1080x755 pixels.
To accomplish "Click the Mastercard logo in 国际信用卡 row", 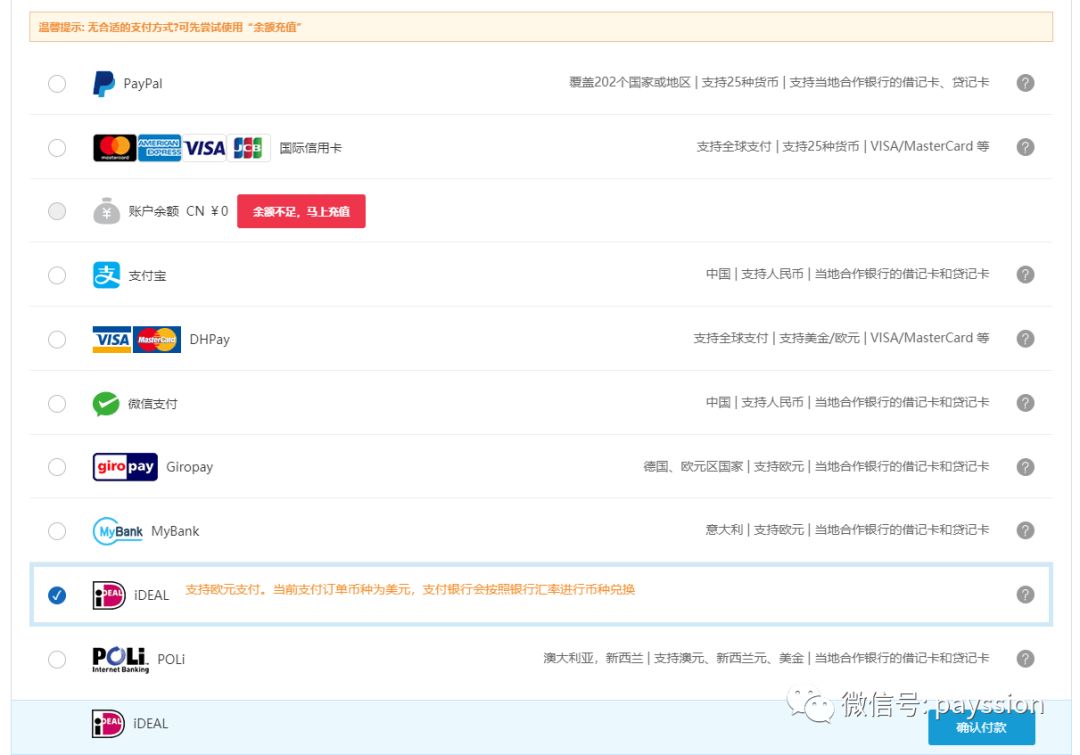I will click(114, 147).
